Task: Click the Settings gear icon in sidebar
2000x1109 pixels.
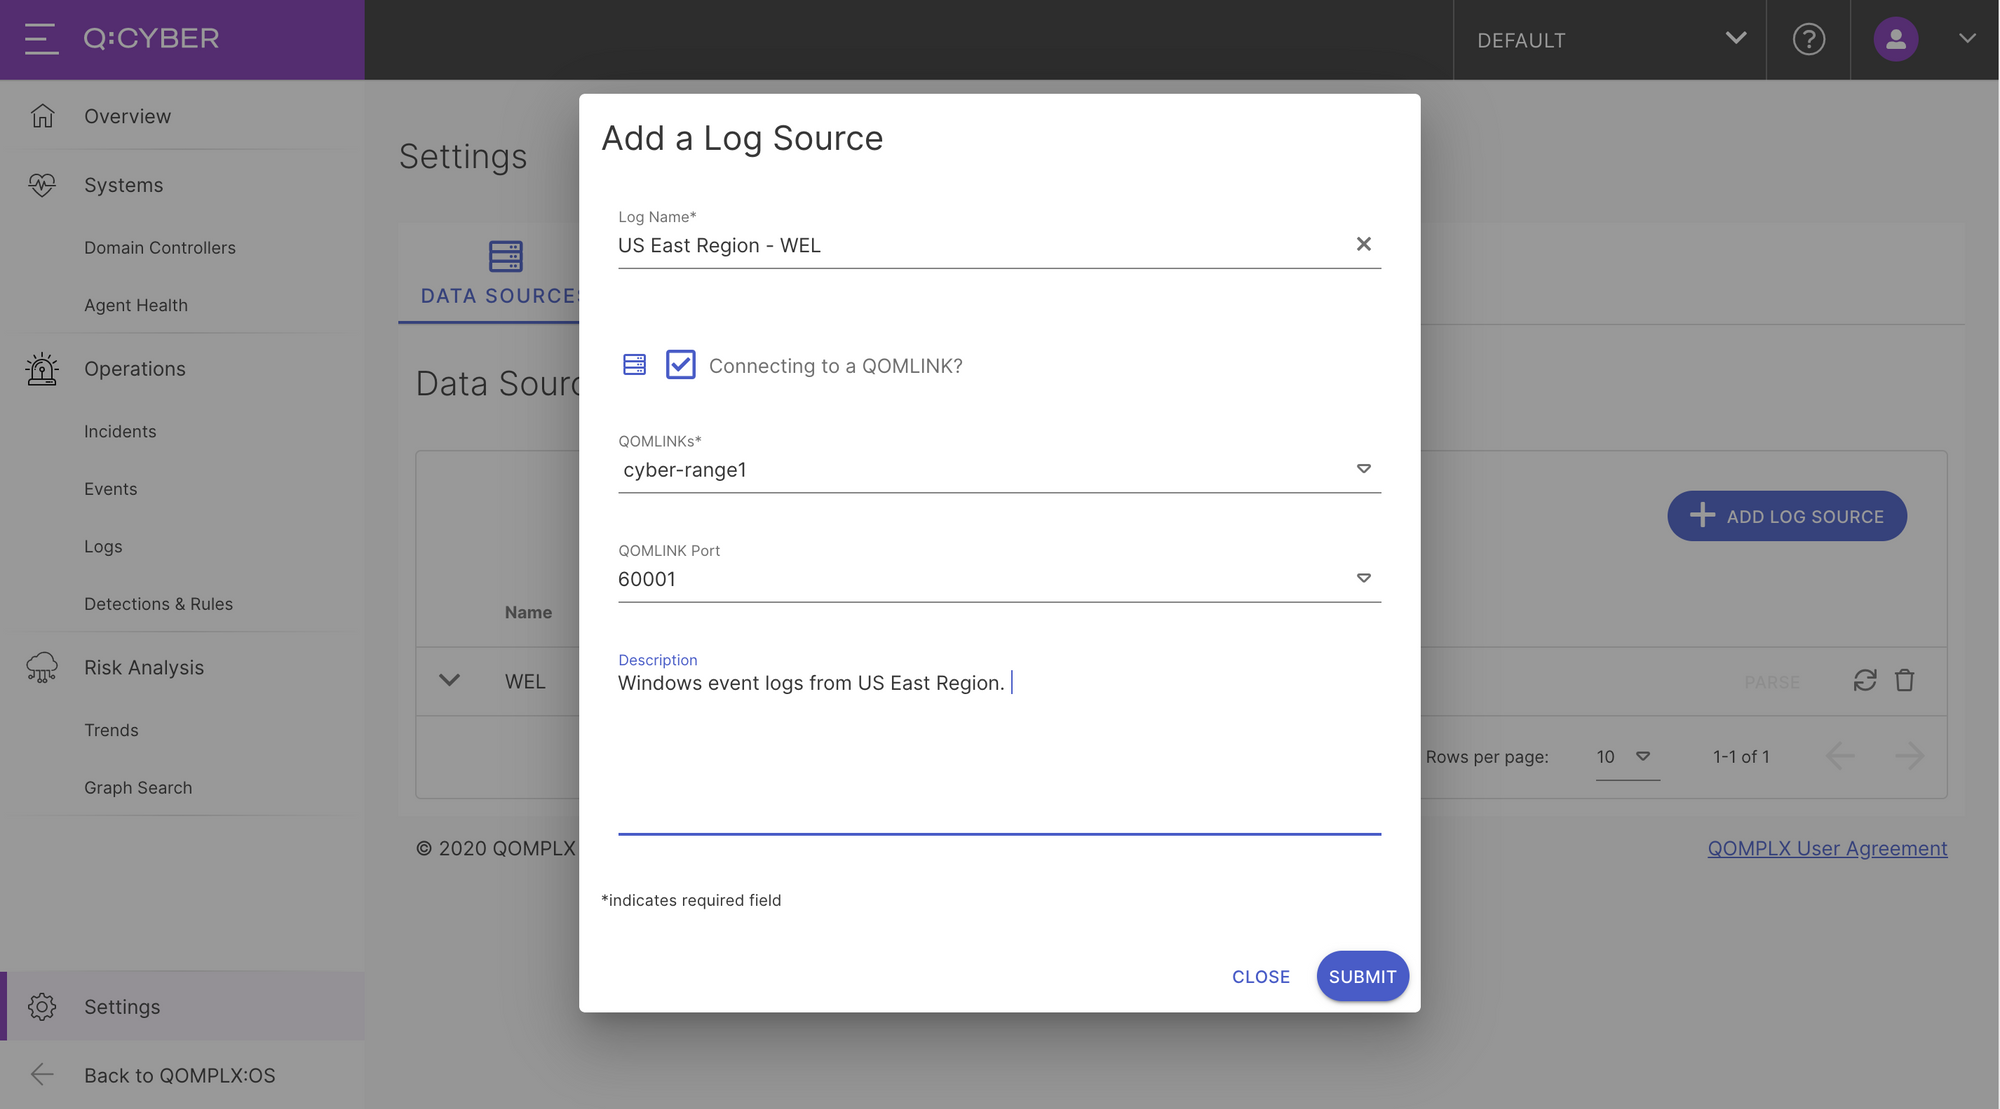Action: click(41, 1005)
